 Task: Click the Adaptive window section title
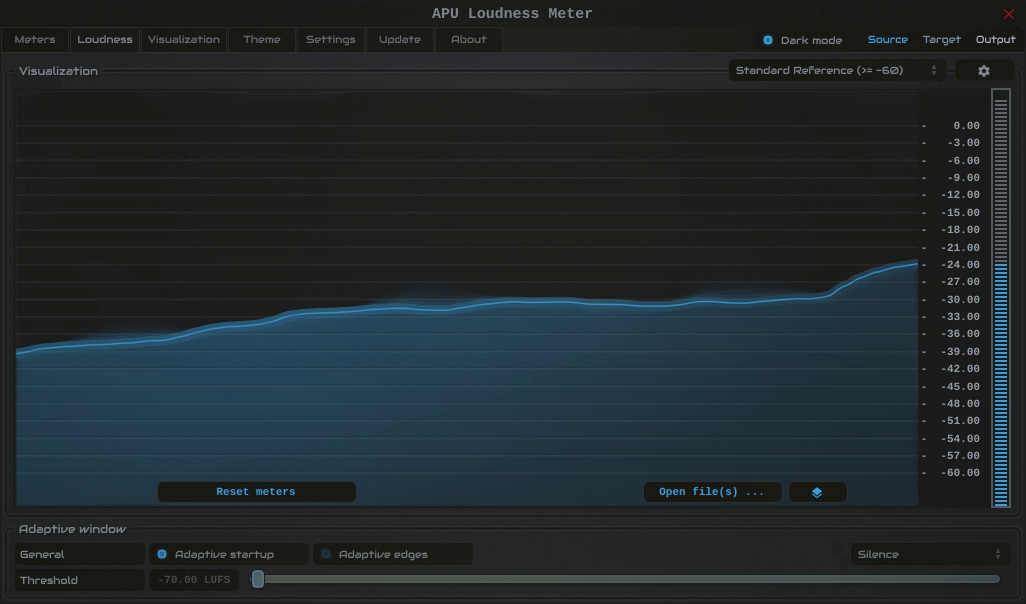point(72,529)
